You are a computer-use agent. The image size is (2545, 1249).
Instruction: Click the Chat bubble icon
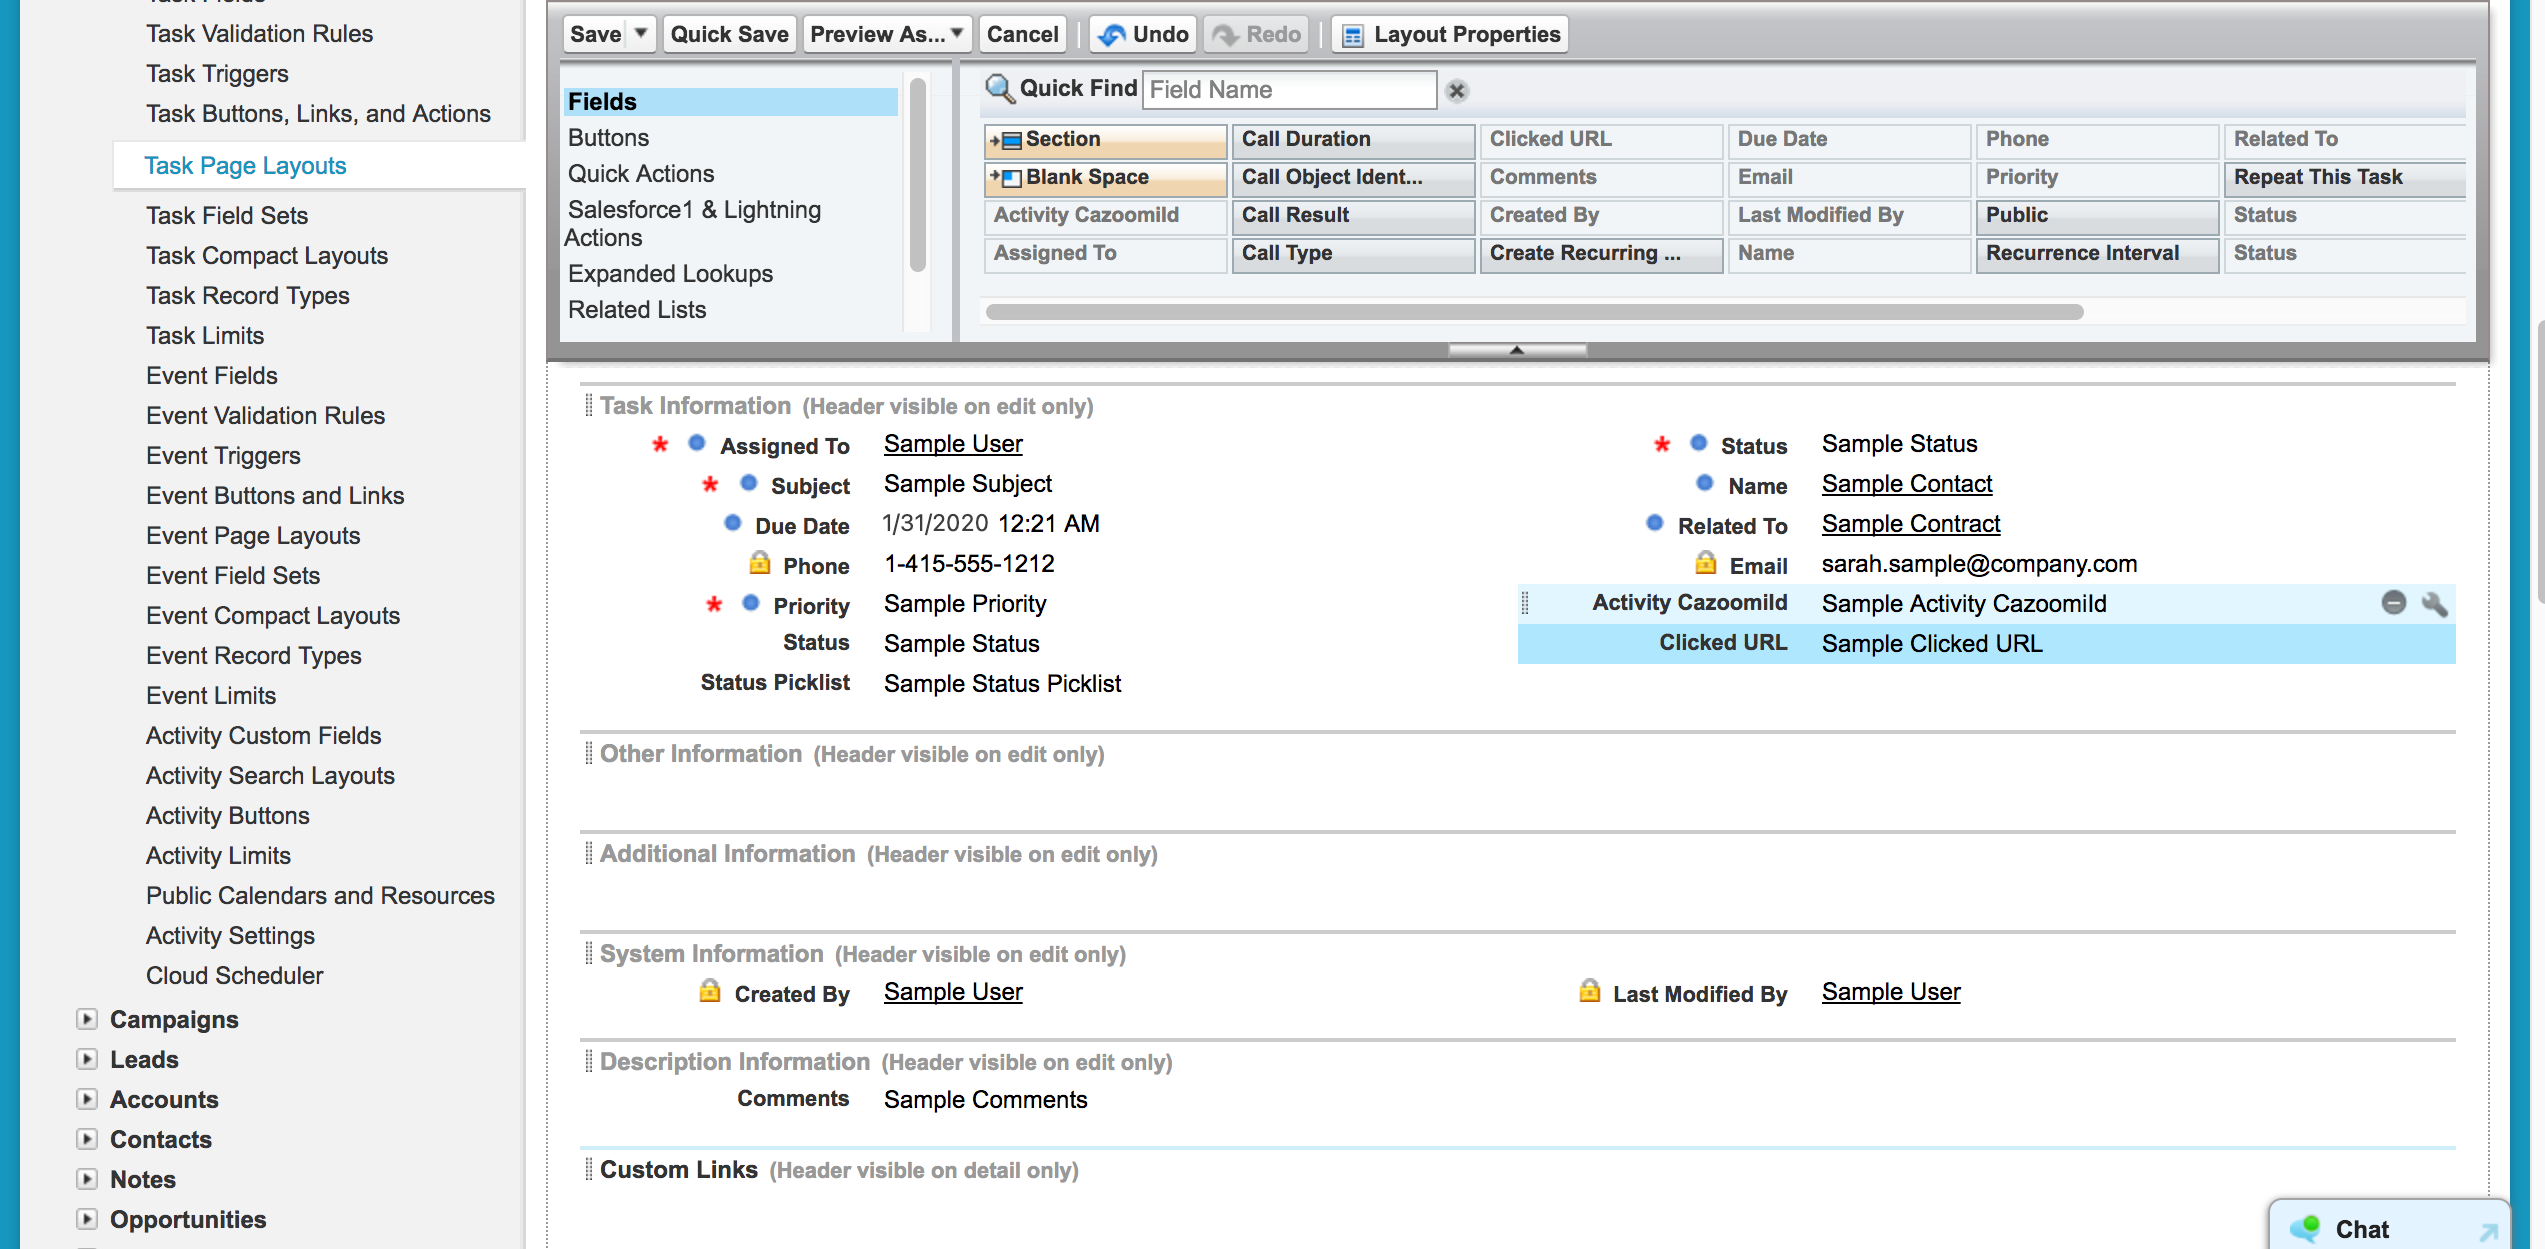[x=2305, y=1228]
